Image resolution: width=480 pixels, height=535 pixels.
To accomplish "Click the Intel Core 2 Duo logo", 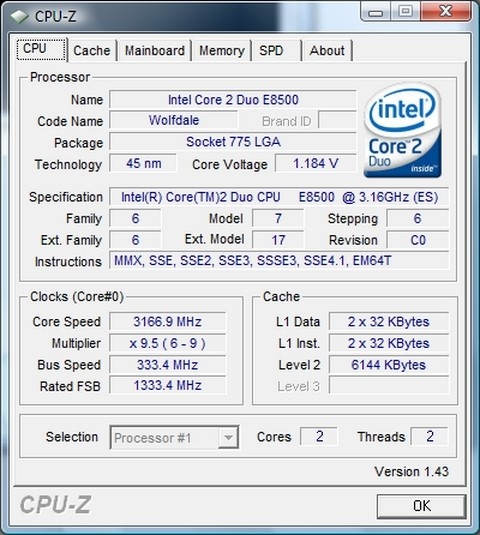I will 403,131.
